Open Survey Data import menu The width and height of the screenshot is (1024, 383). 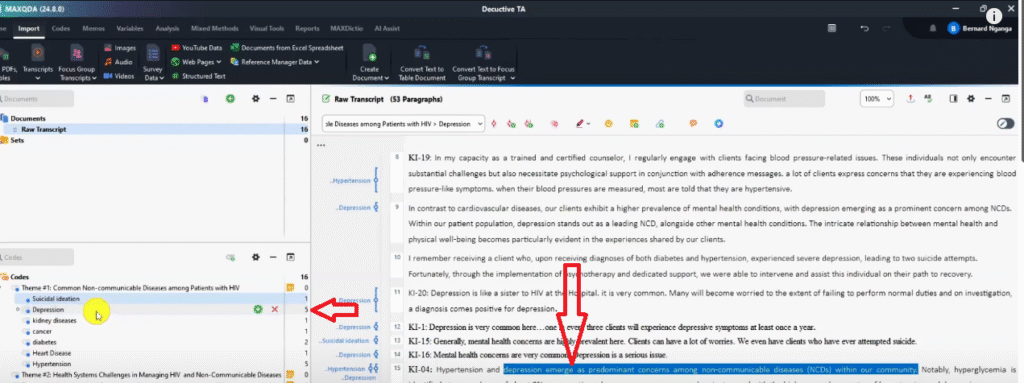point(153,63)
